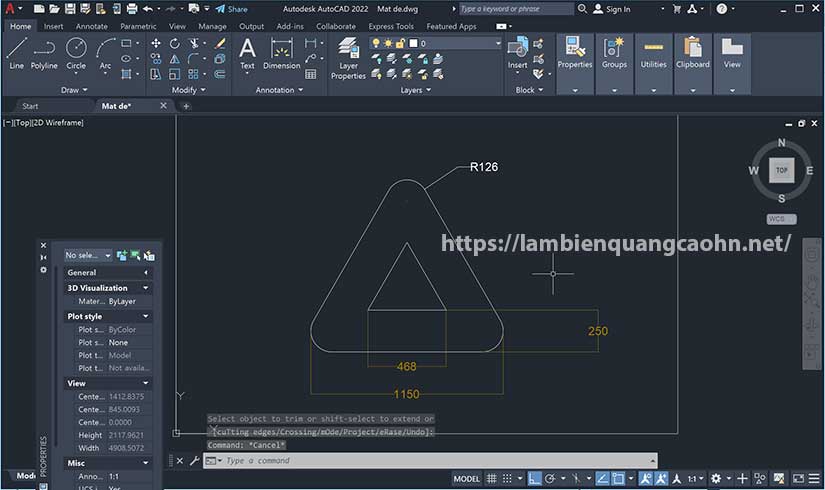Select the Copy tool icon

(x=156, y=58)
